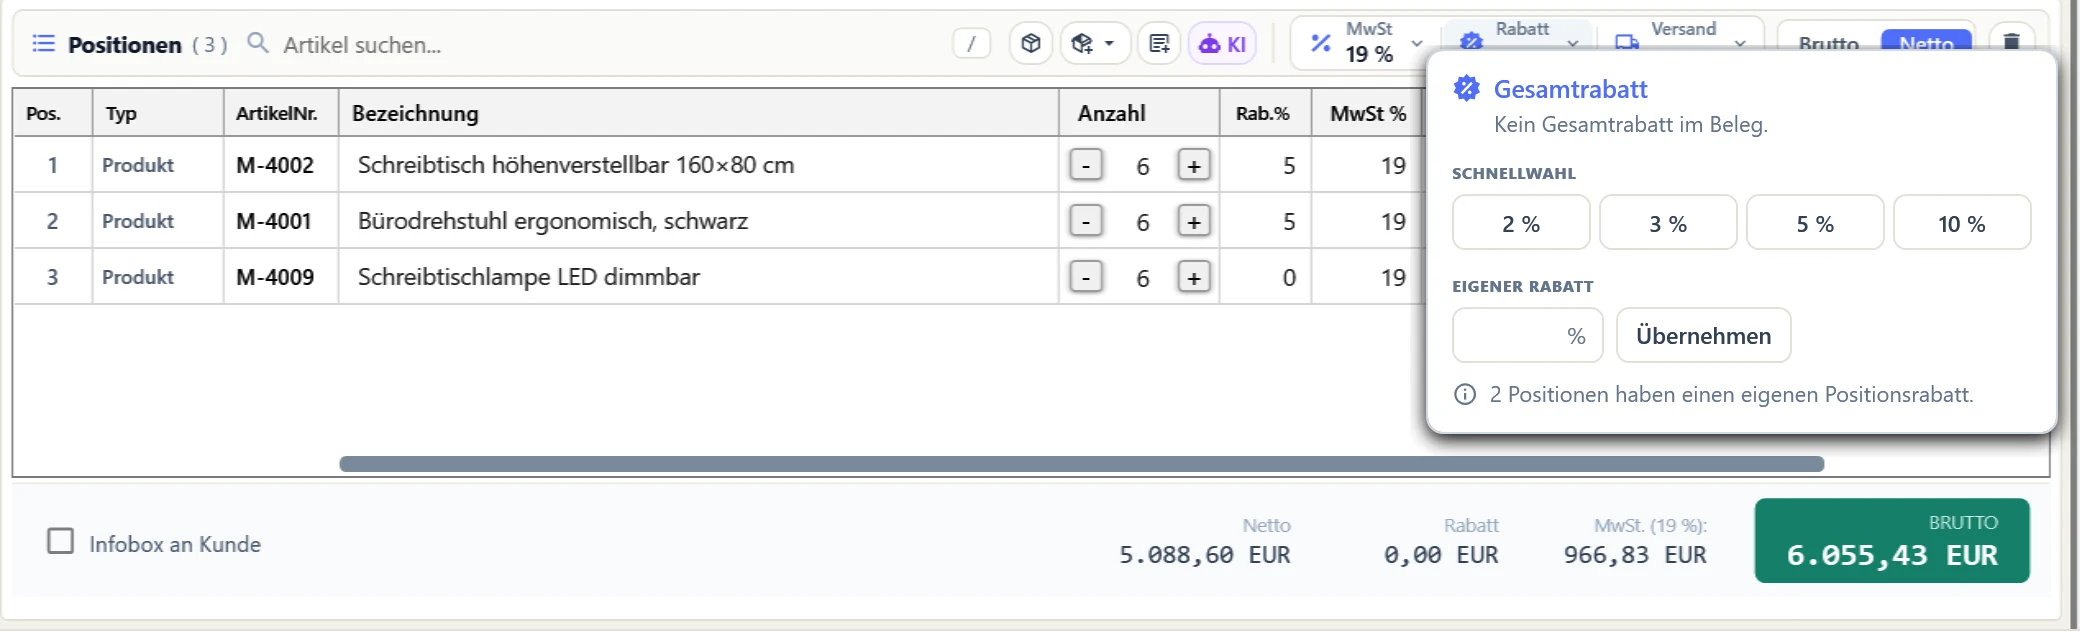Click the trash delete icon
This screenshot has width=2080, height=634.
coord(2011,42)
